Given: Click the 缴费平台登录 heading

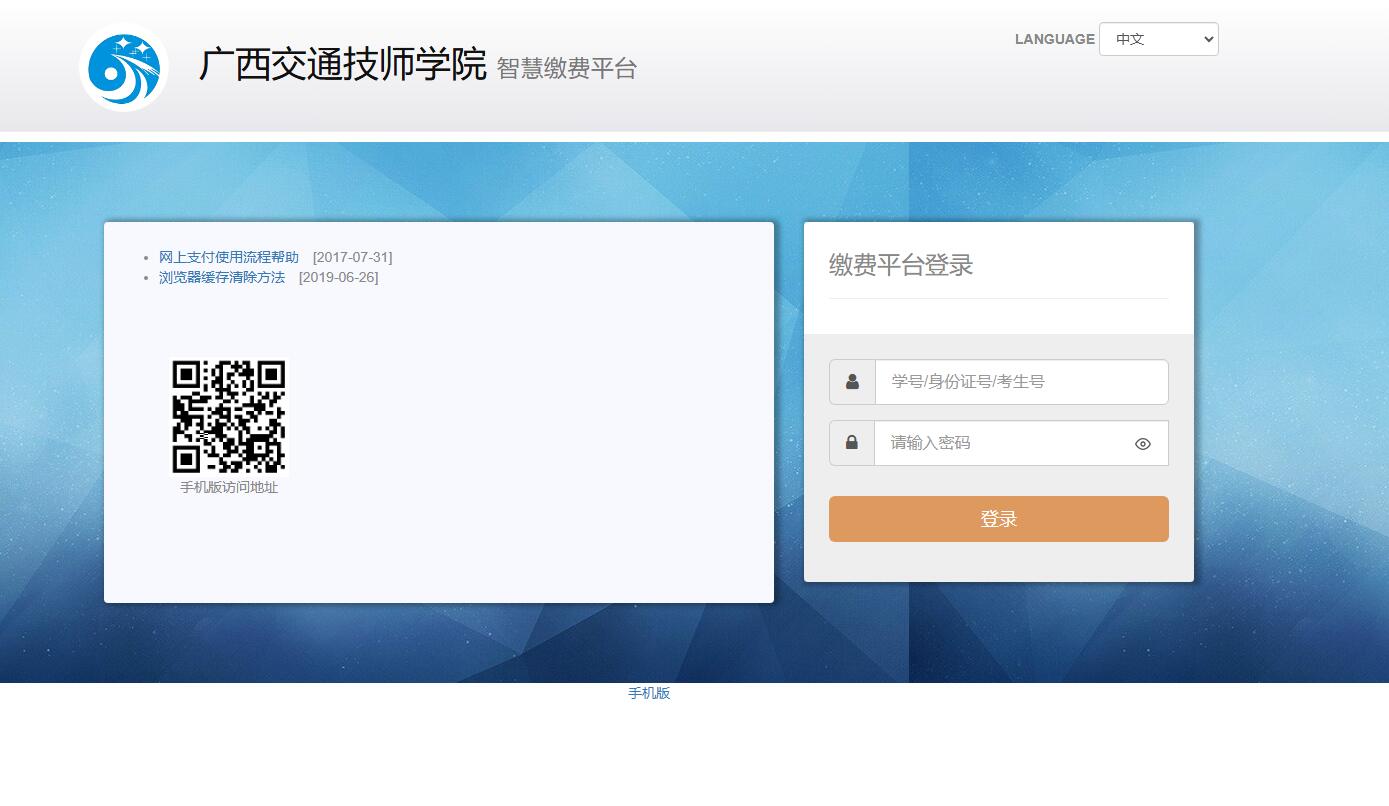Looking at the screenshot, I should (901, 266).
